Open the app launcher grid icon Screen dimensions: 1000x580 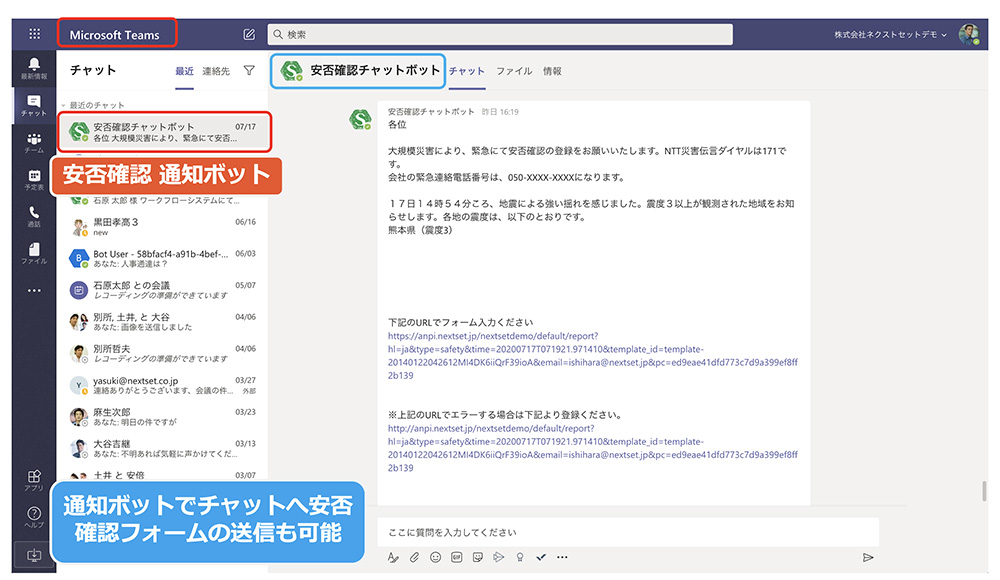point(34,34)
